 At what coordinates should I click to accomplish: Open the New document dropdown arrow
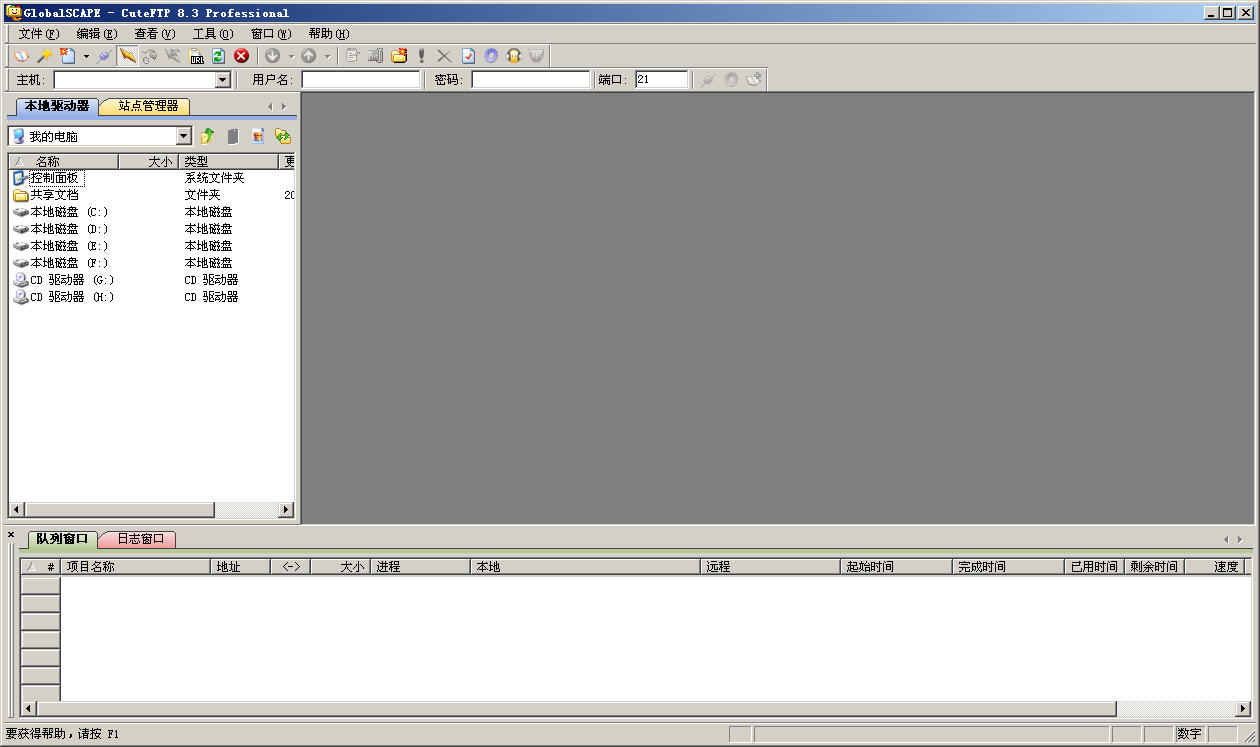click(86, 56)
